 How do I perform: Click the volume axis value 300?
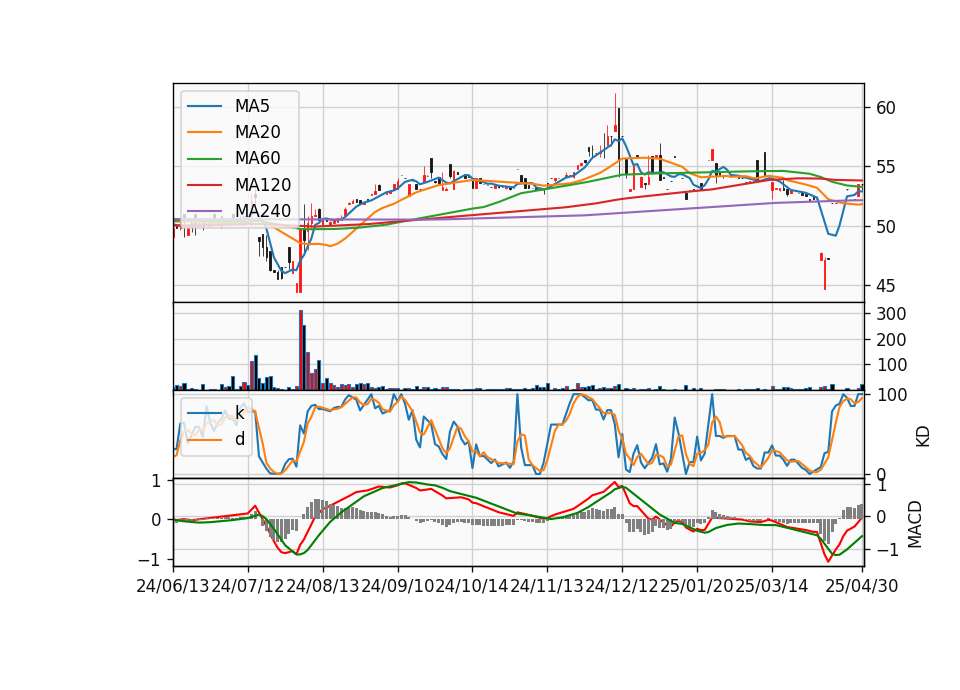pyautogui.click(x=891, y=314)
